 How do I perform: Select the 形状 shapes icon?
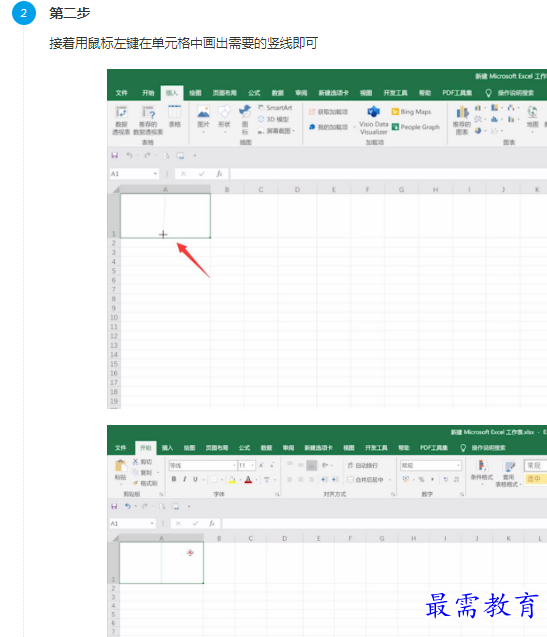click(224, 116)
